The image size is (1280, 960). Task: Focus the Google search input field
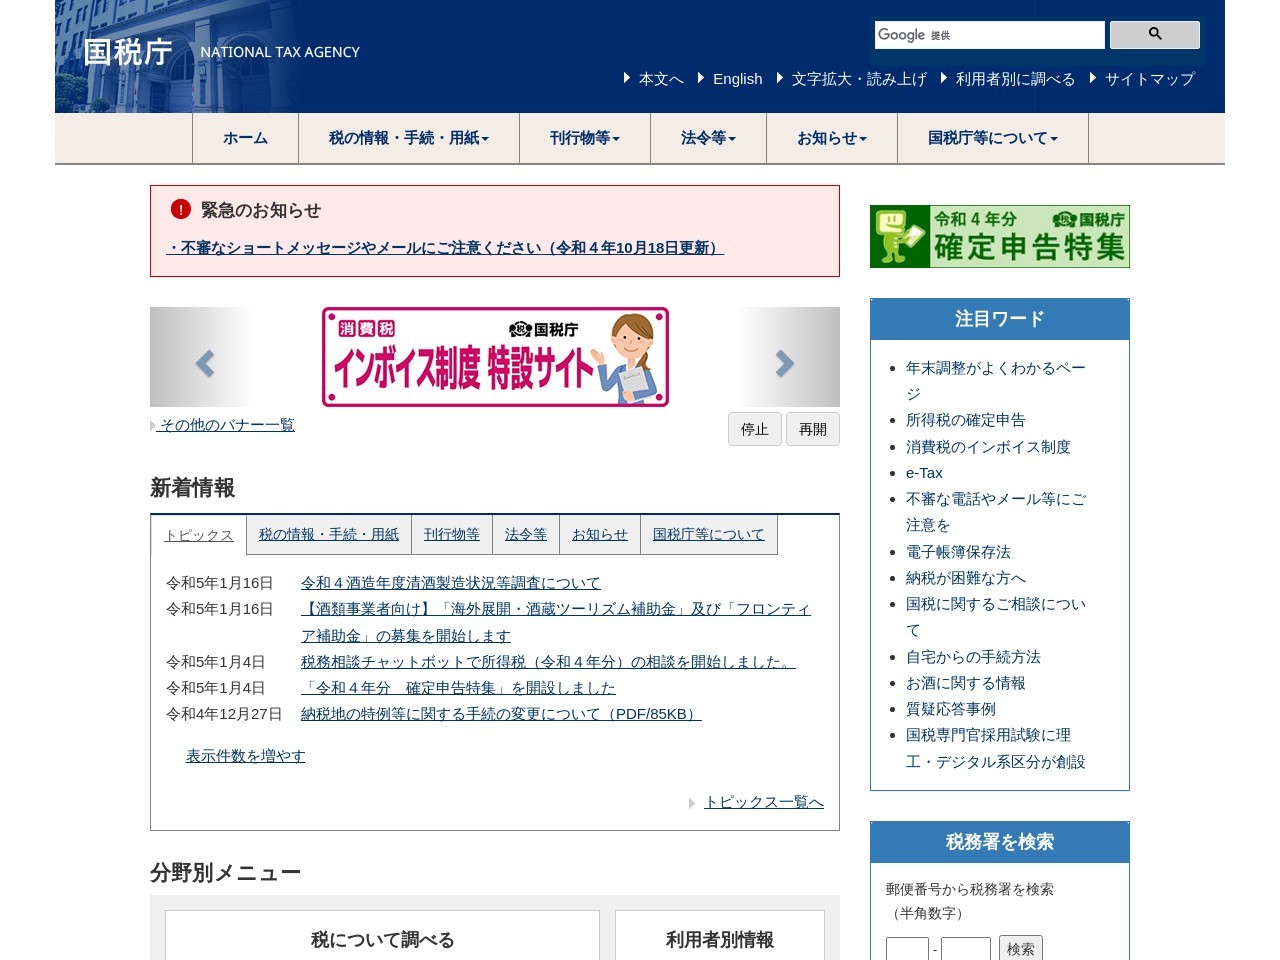tap(990, 34)
